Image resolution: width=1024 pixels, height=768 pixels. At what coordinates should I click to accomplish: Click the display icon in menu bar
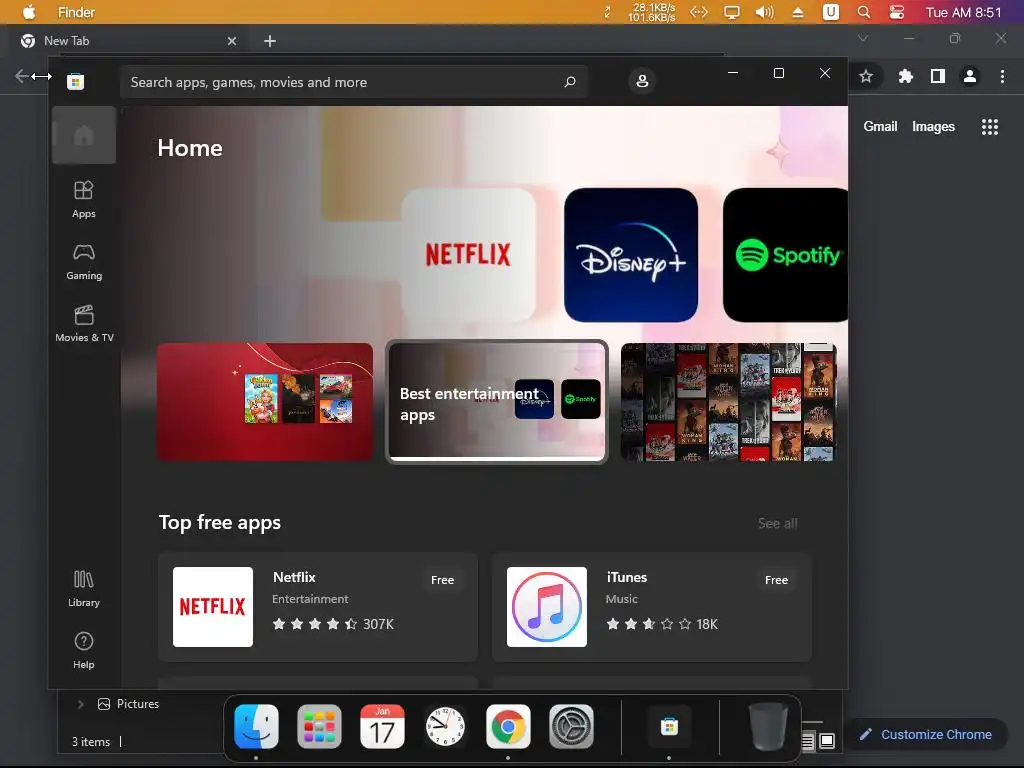pos(732,12)
